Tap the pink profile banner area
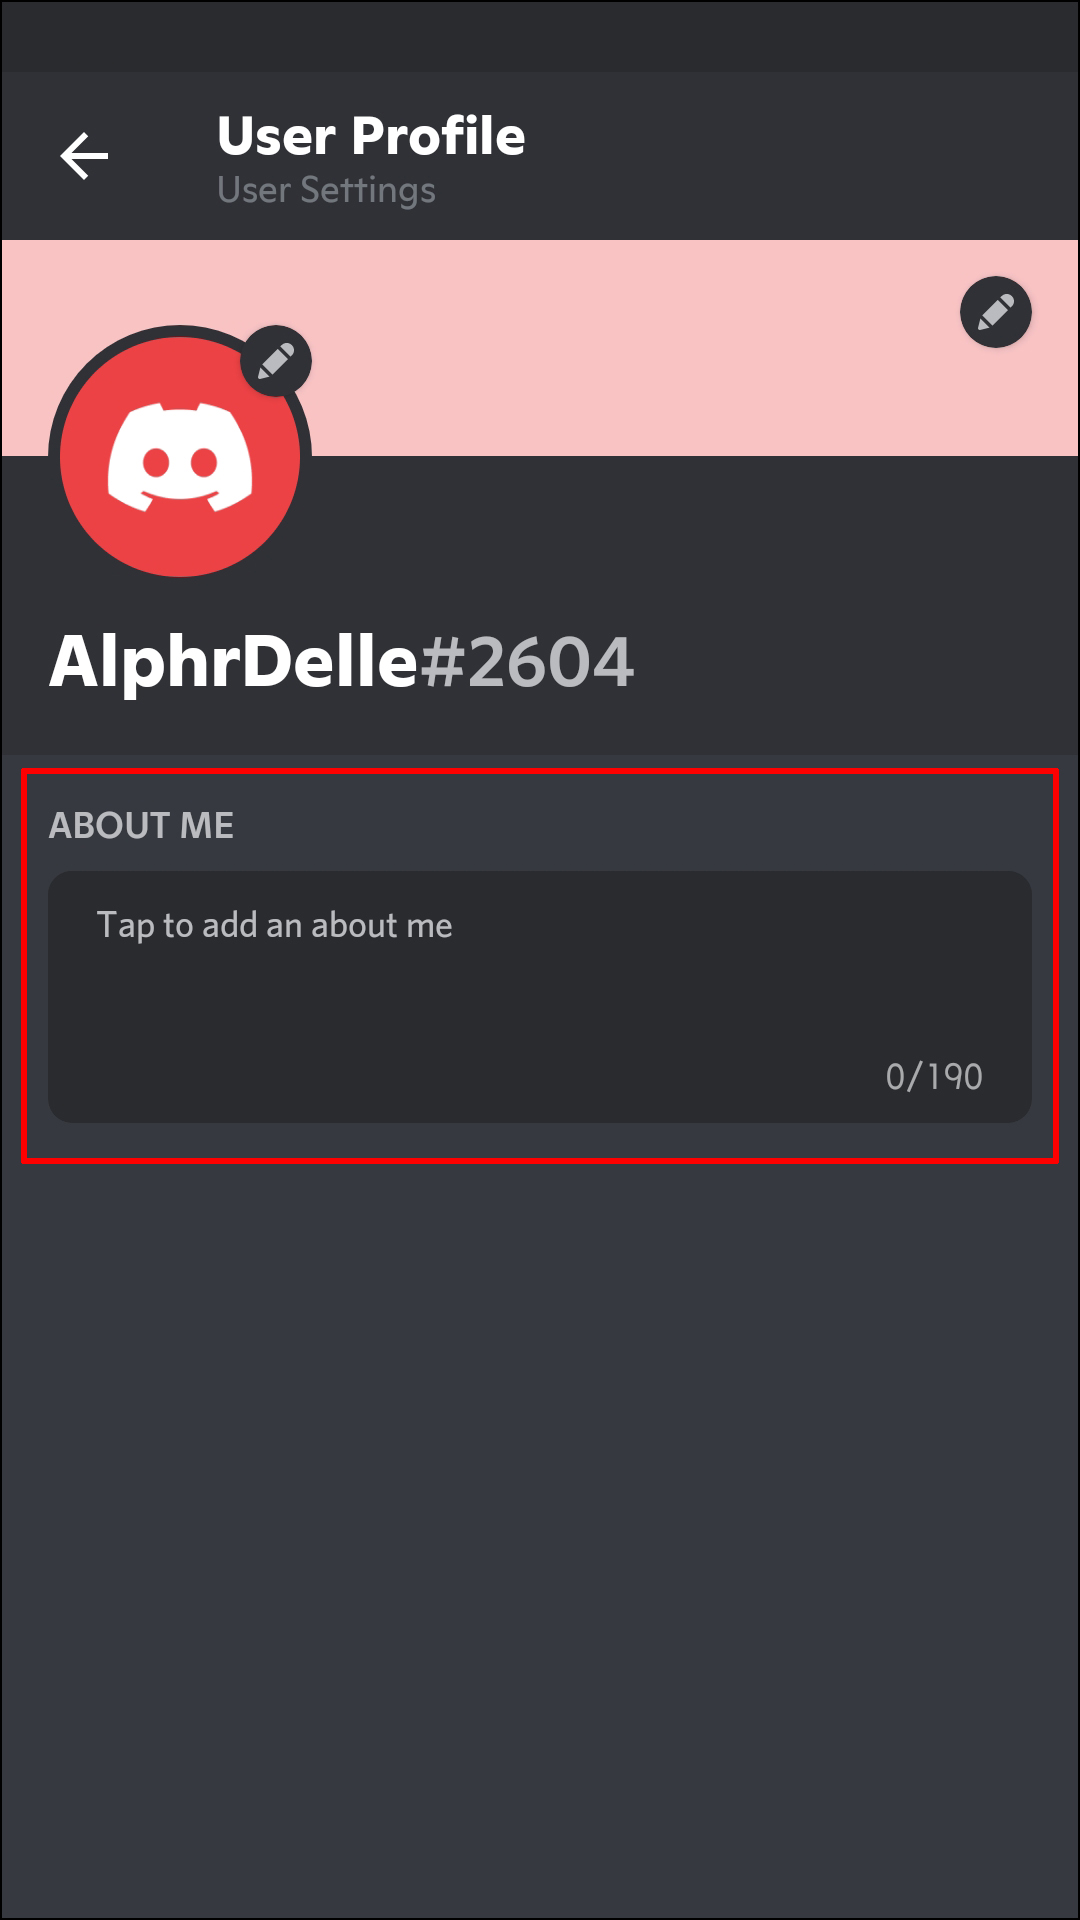1080x1920 pixels. tap(640, 348)
